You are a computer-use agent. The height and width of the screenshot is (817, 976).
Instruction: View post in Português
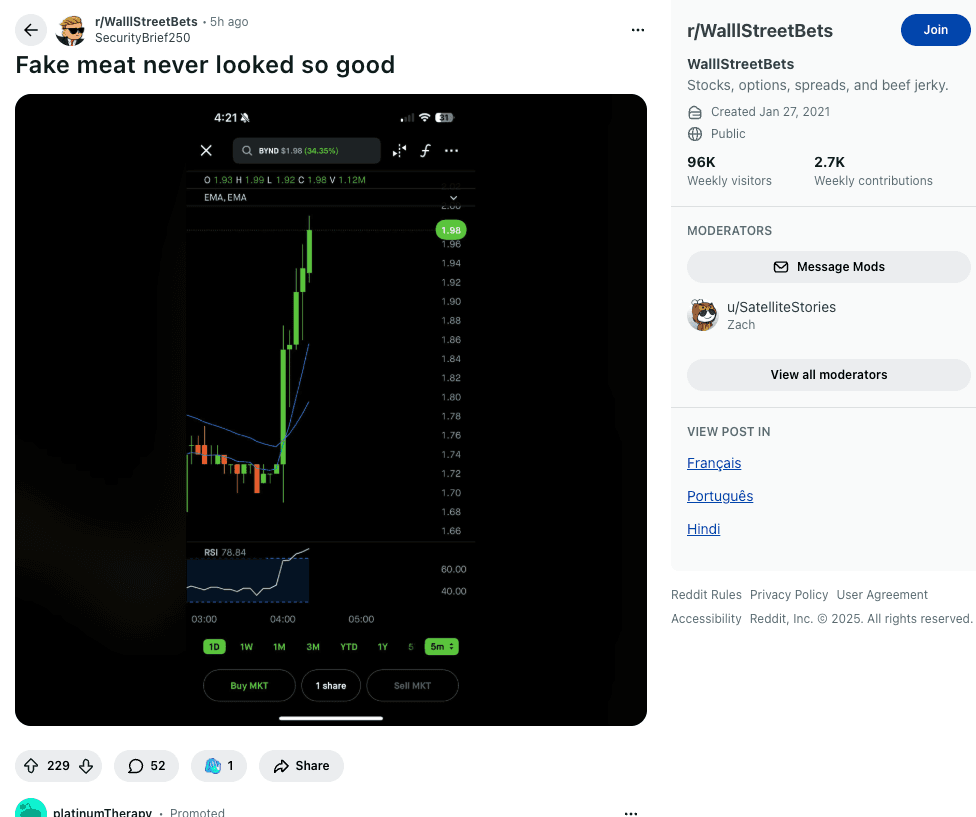pos(720,496)
